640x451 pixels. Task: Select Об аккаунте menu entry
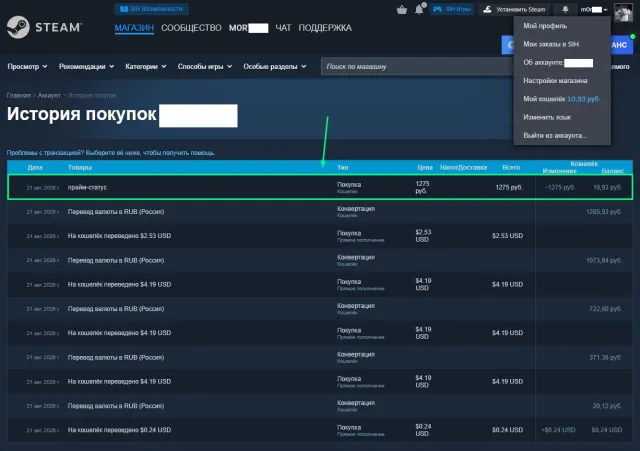(558, 62)
